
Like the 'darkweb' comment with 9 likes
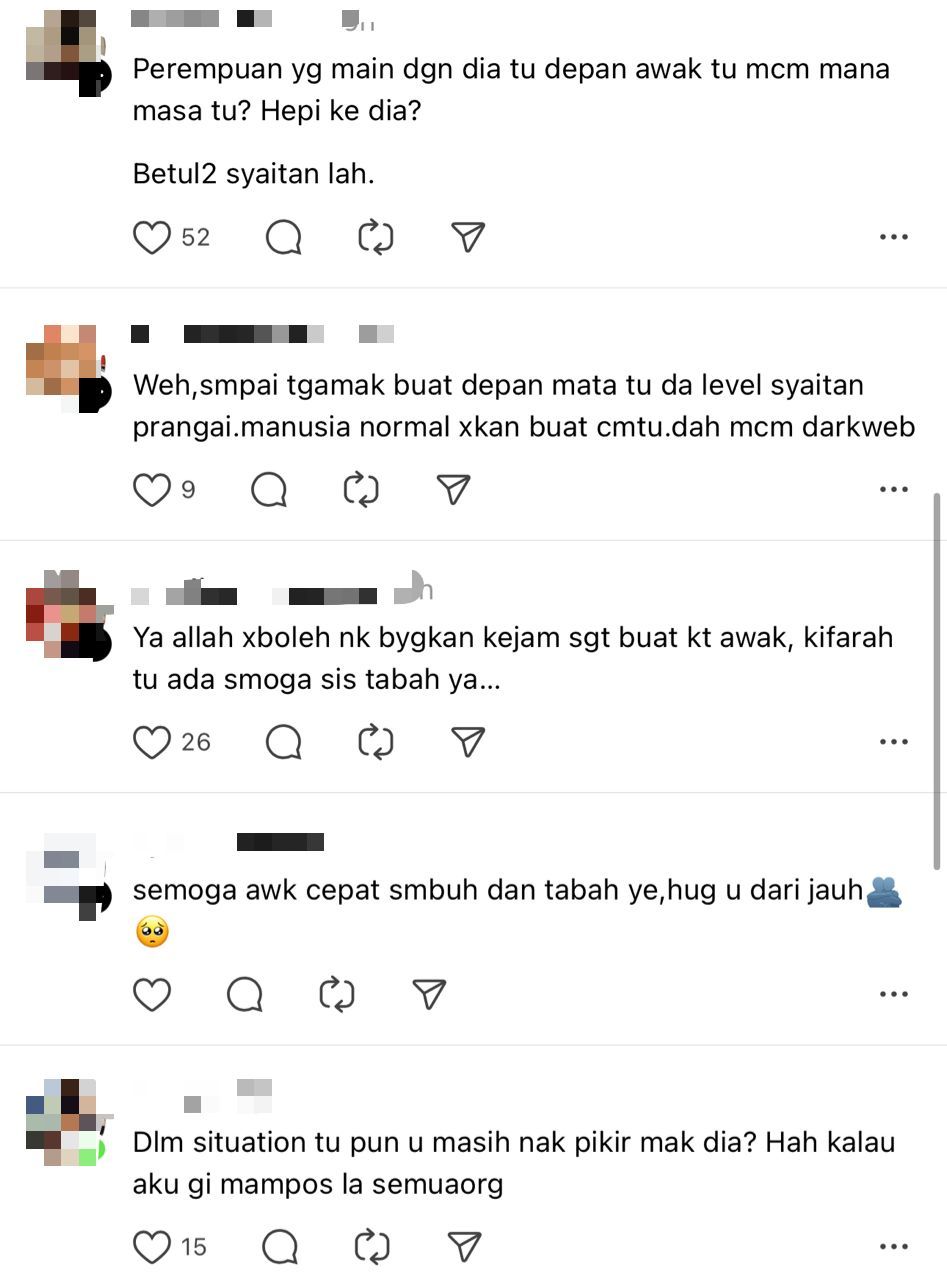tap(152, 489)
